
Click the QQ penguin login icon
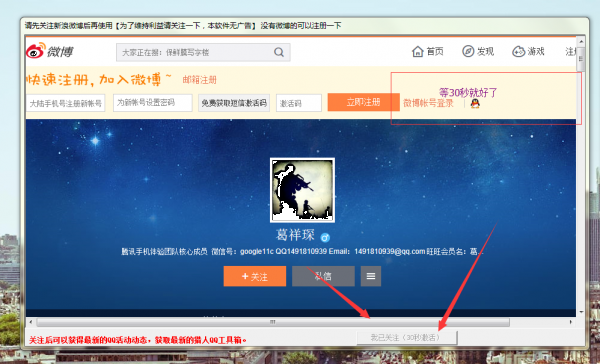coord(475,103)
